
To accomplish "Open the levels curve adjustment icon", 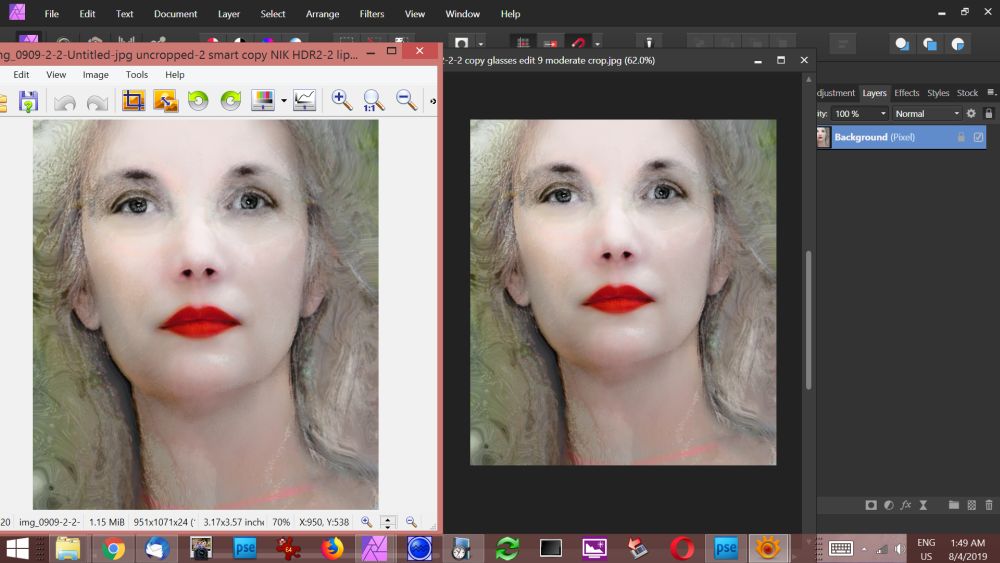I will click(x=305, y=100).
